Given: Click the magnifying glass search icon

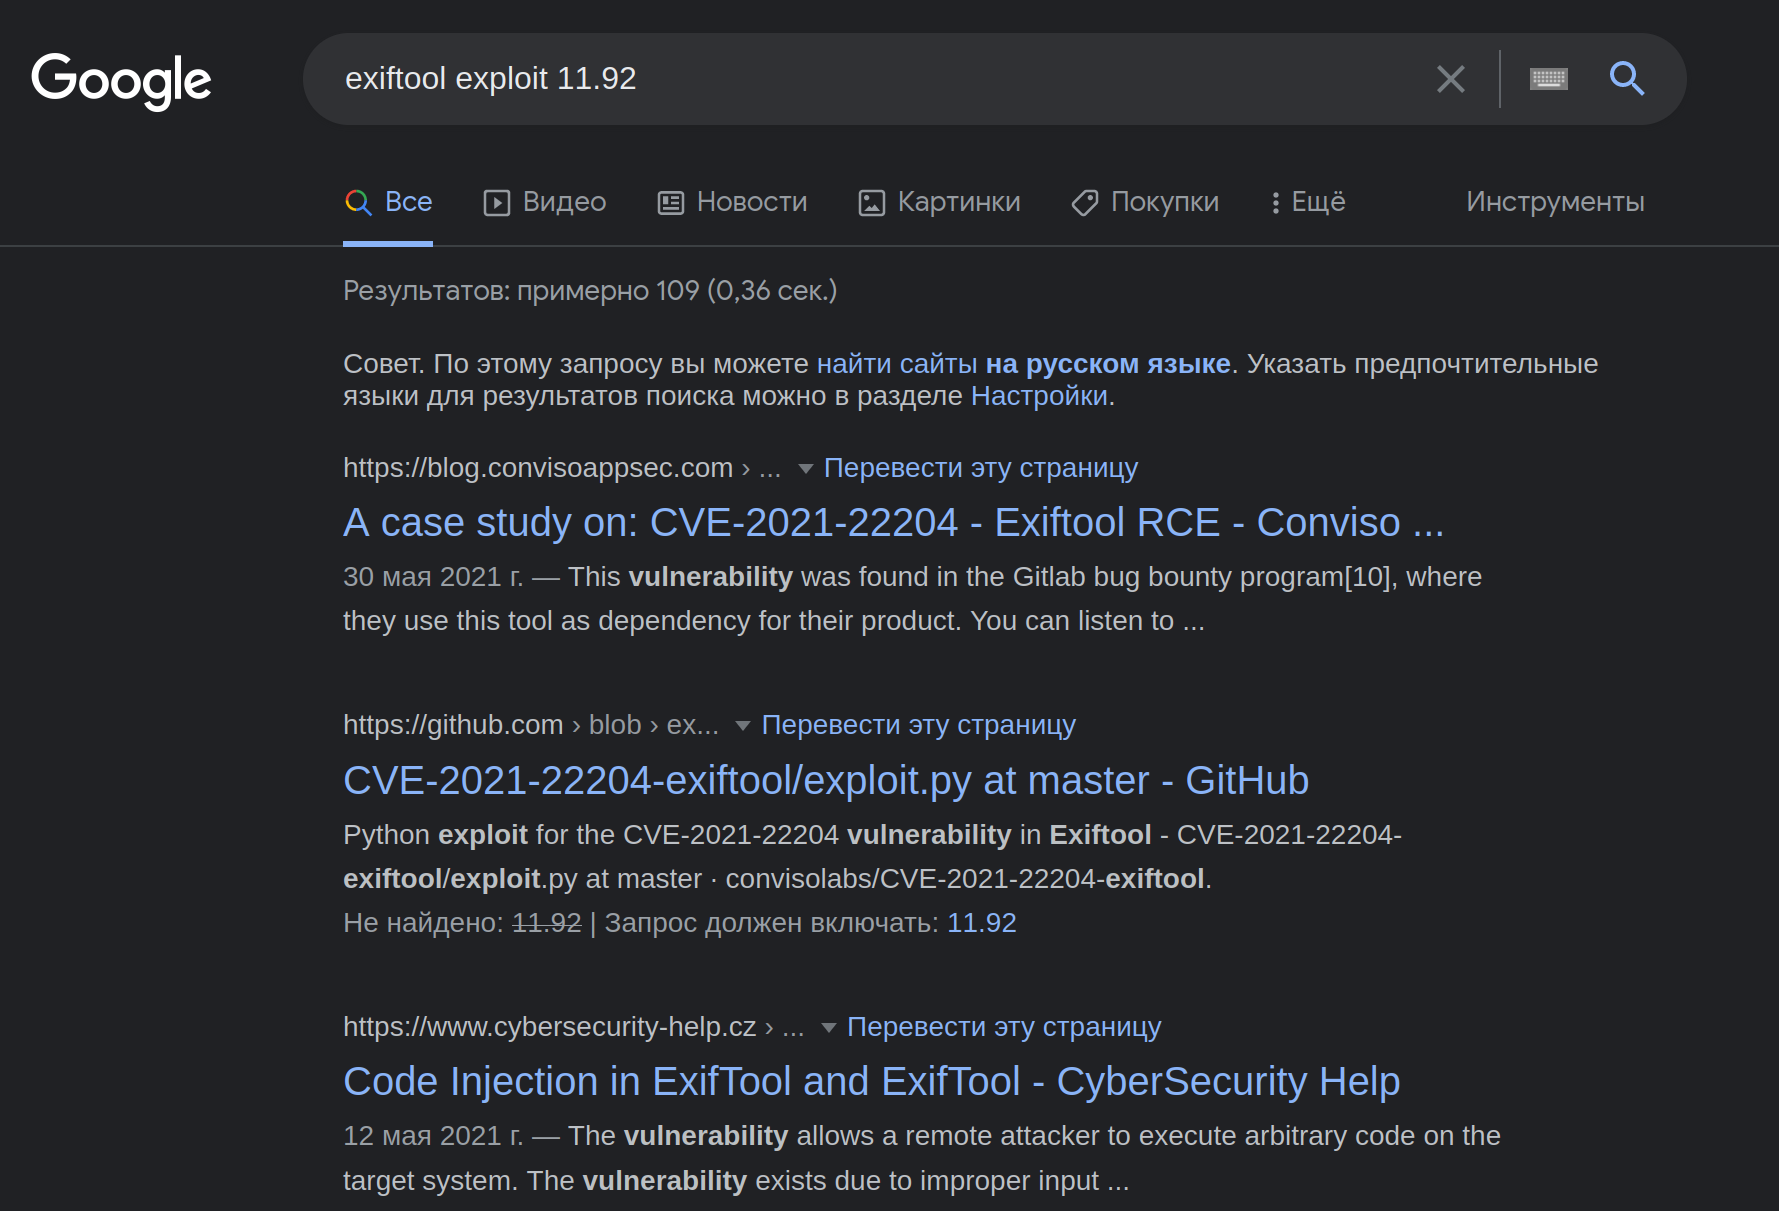Looking at the screenshot, I should tap(1626, 78).
